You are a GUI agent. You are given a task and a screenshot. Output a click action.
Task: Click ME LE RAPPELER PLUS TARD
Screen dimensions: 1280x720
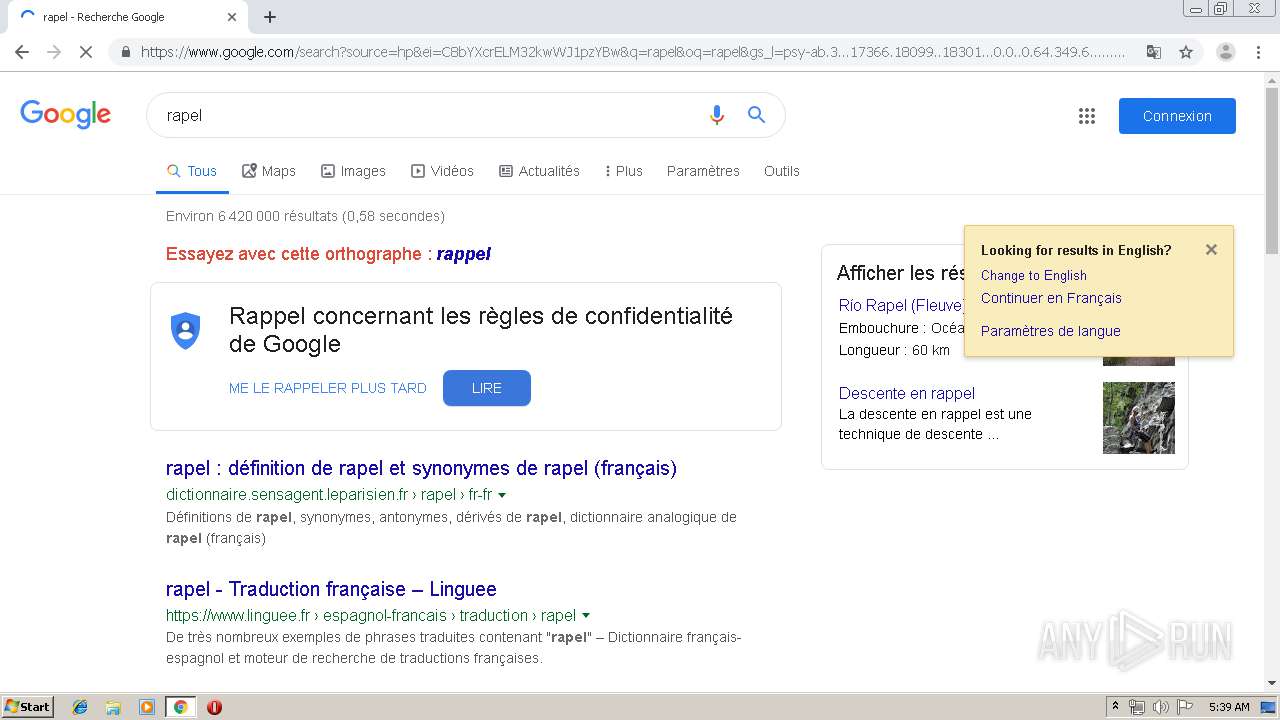(328, 388)
